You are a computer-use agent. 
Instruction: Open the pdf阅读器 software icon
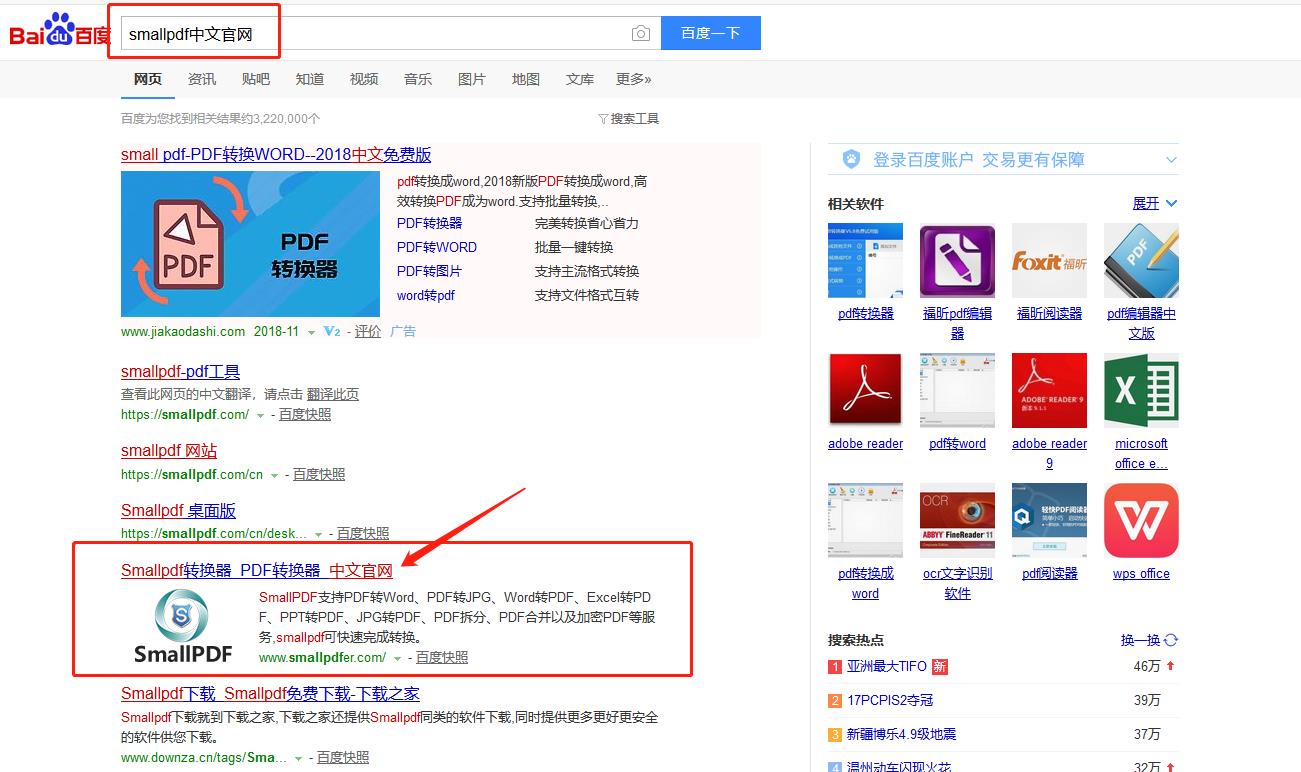coord(1049,520)
